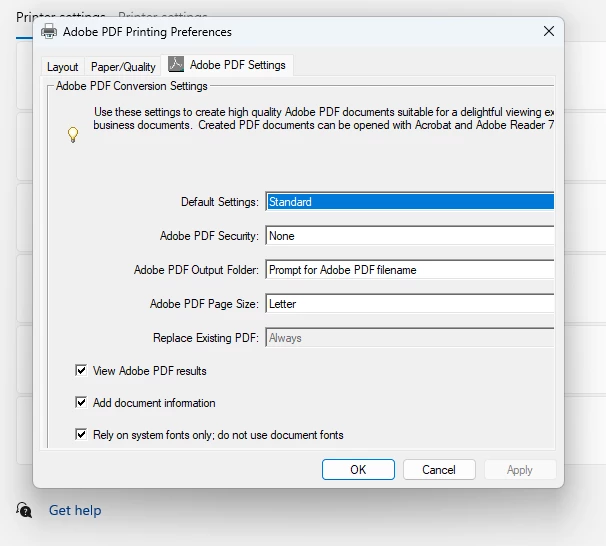Click the Replace Existing PDF label
This screenshot has width=606, height=546.
pyautogui.click(x=206, y=338)
